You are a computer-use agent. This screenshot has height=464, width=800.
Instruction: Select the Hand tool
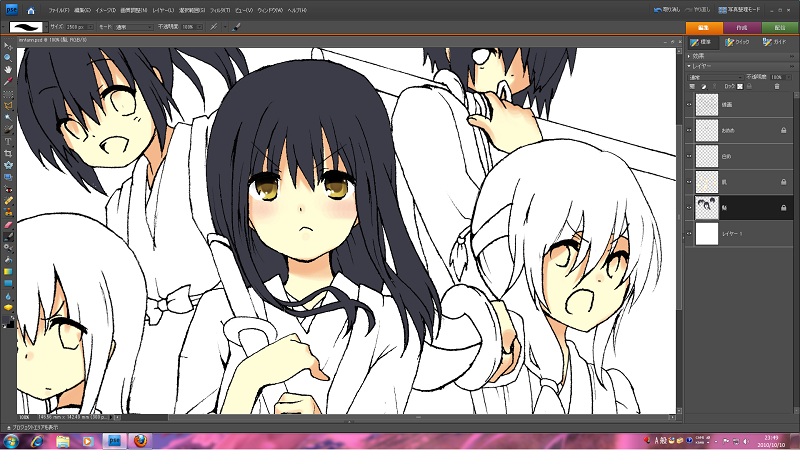point(8,69)
